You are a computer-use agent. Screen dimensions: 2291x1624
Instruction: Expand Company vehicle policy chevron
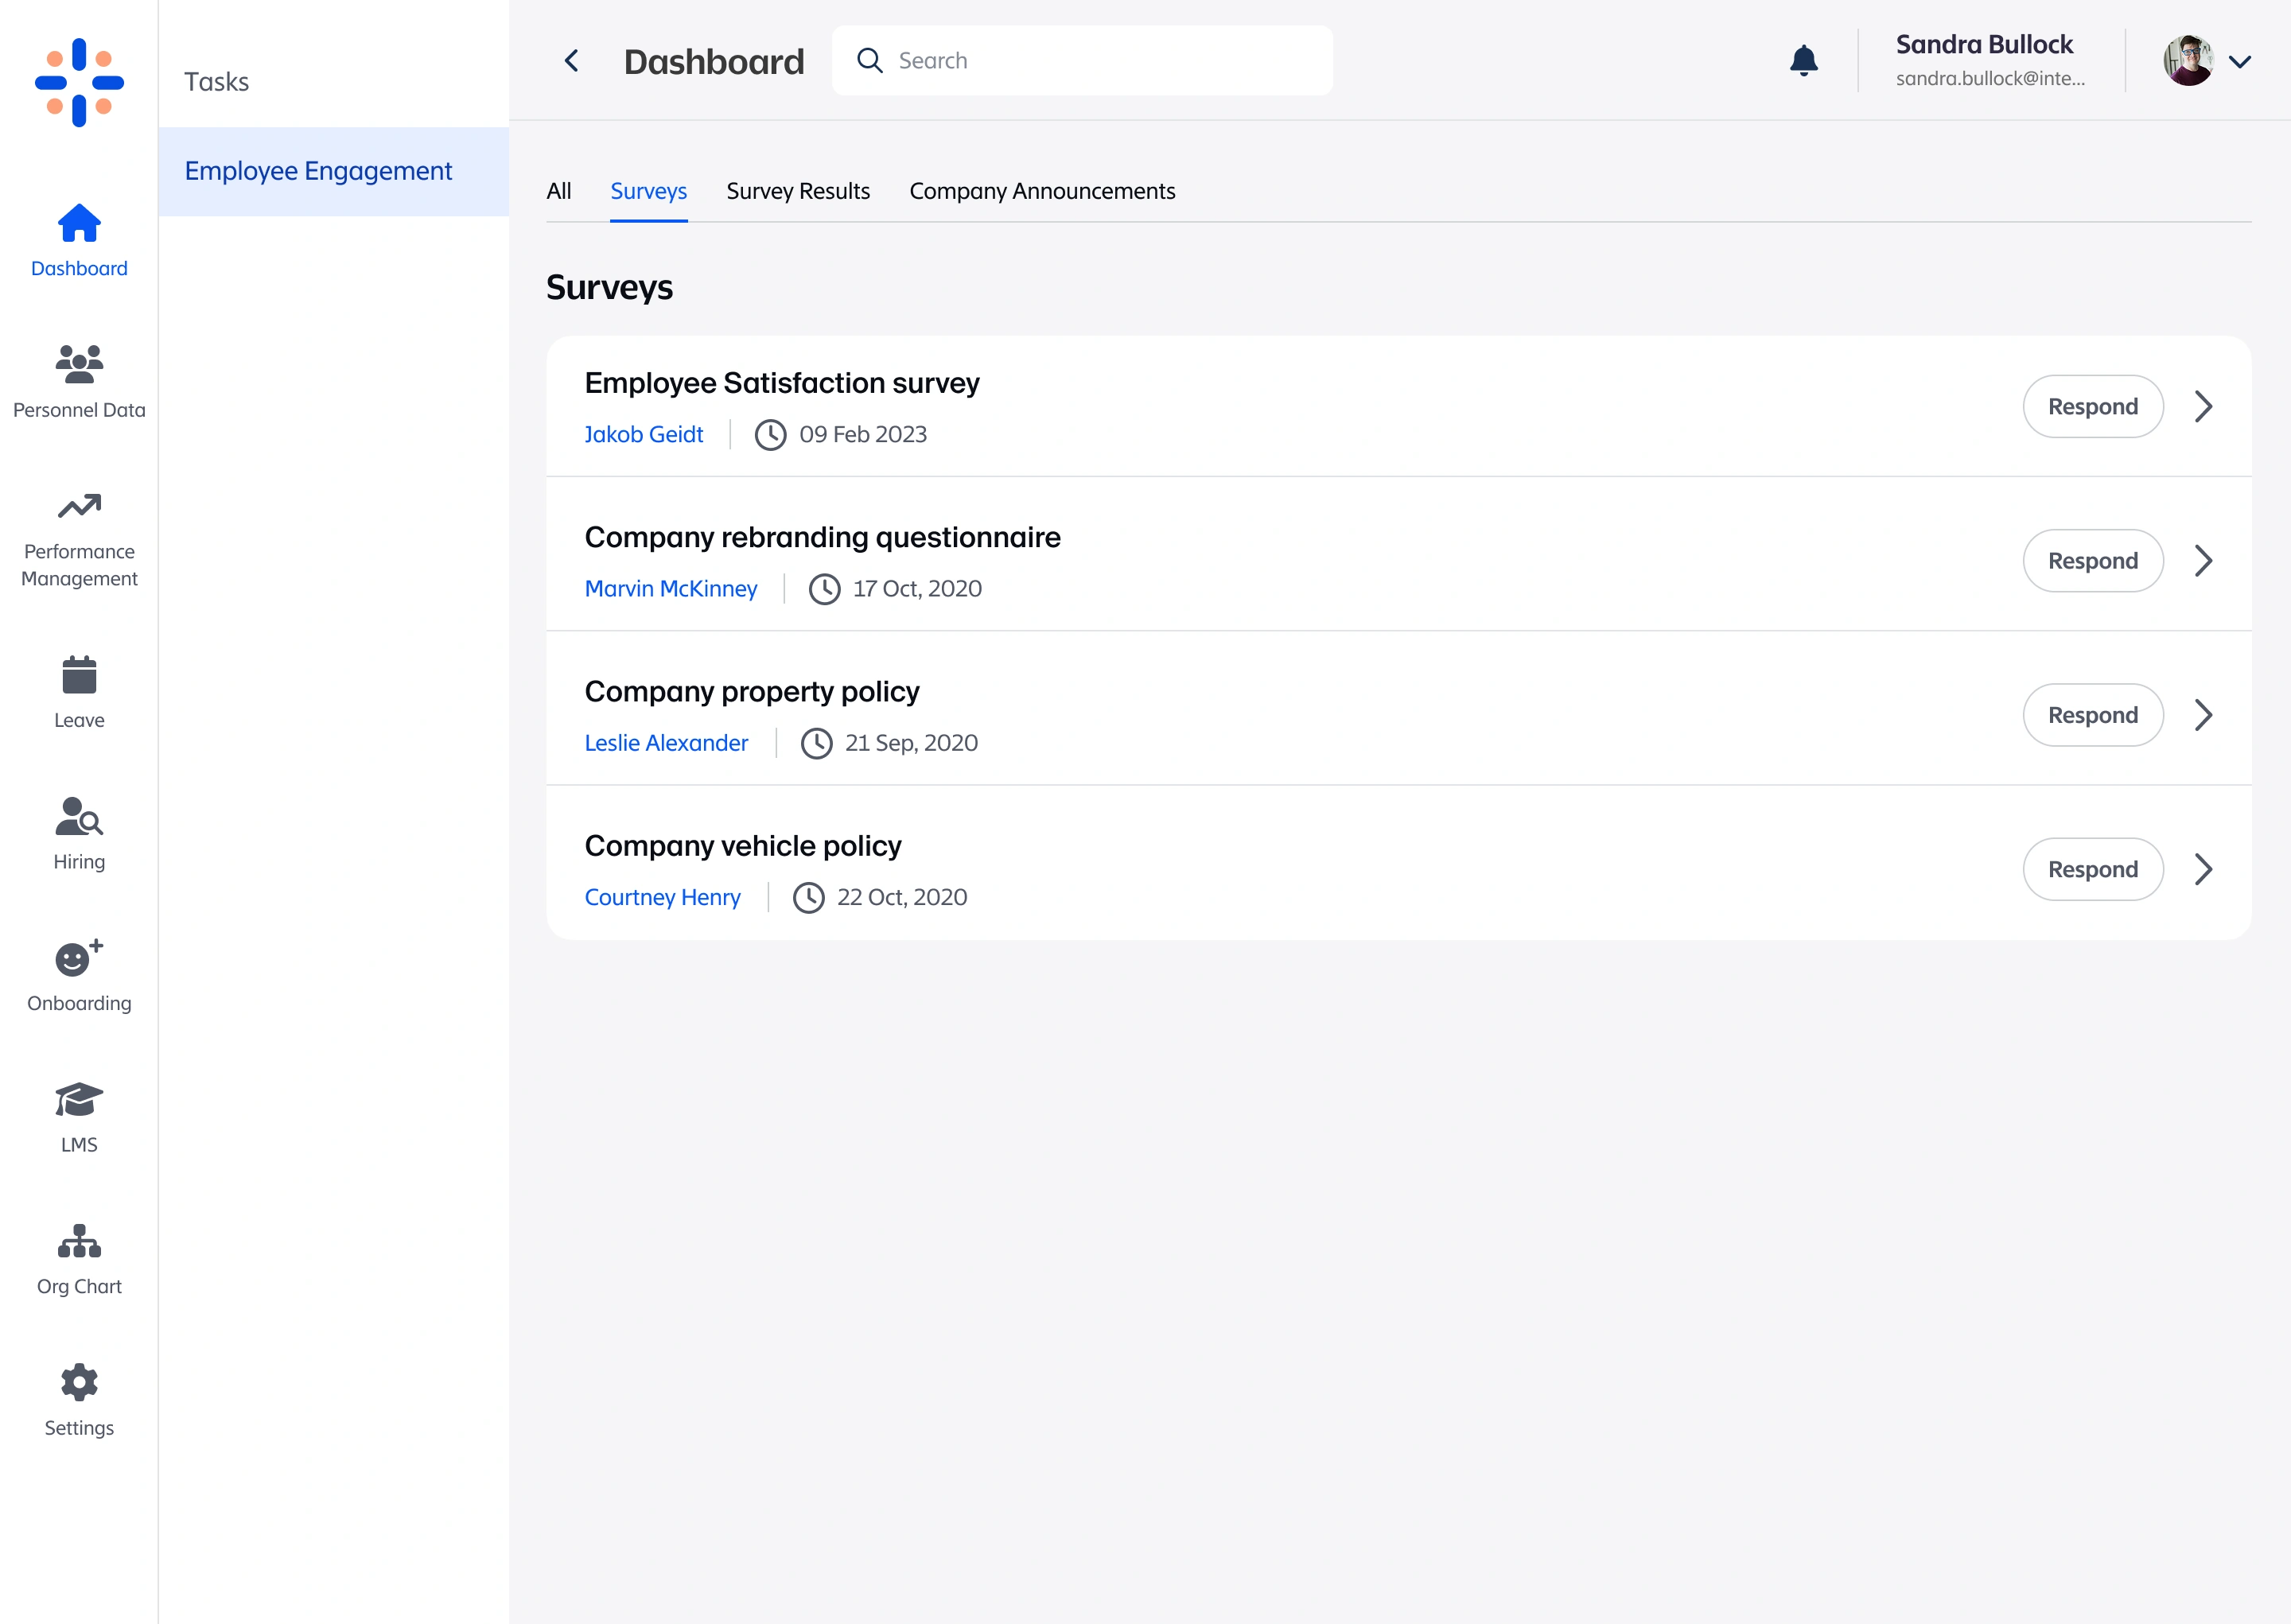click(x=2203, y=869)
